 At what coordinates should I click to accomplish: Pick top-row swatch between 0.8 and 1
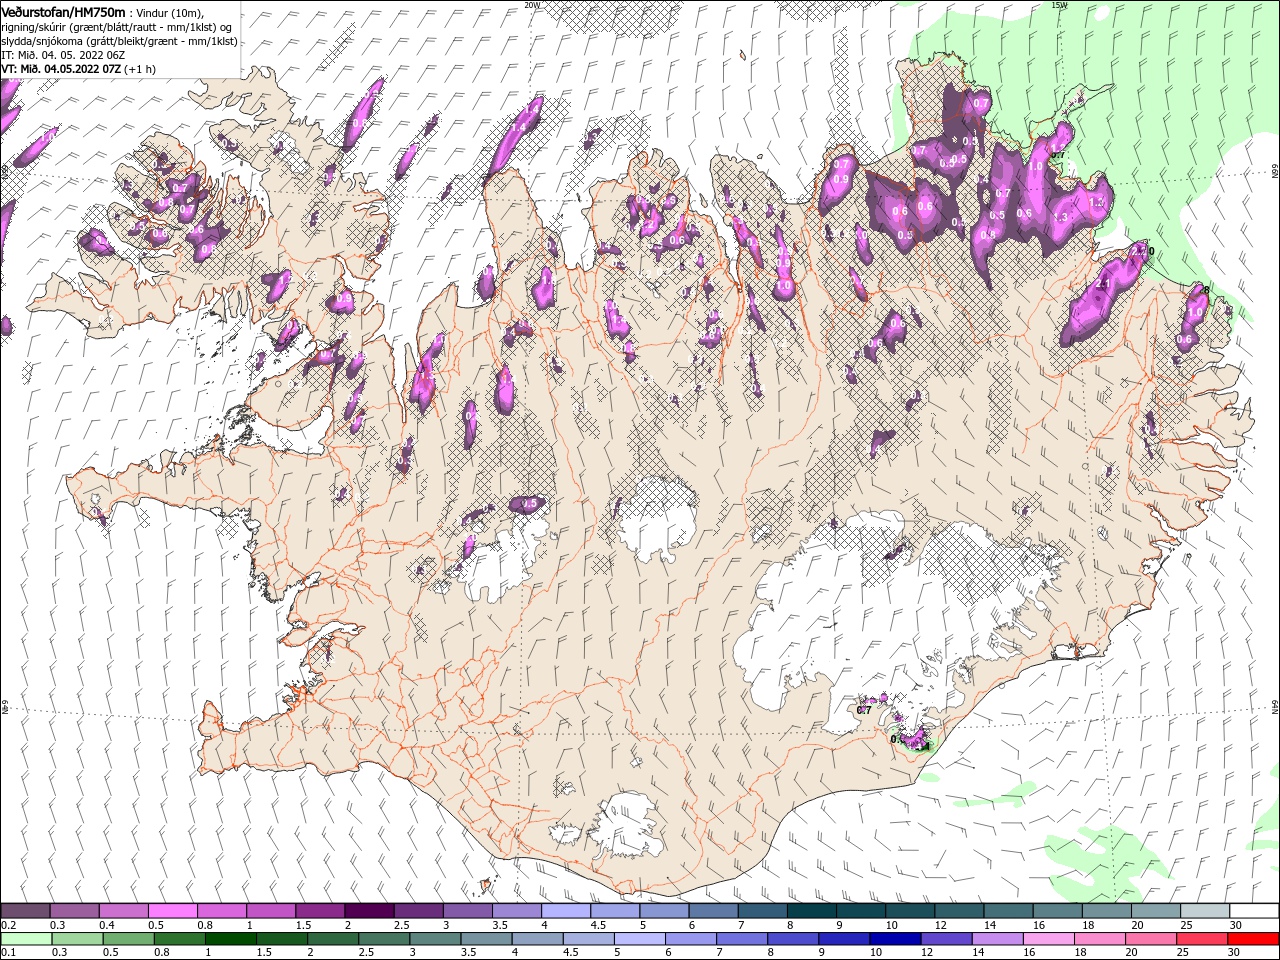coord(222,910)
